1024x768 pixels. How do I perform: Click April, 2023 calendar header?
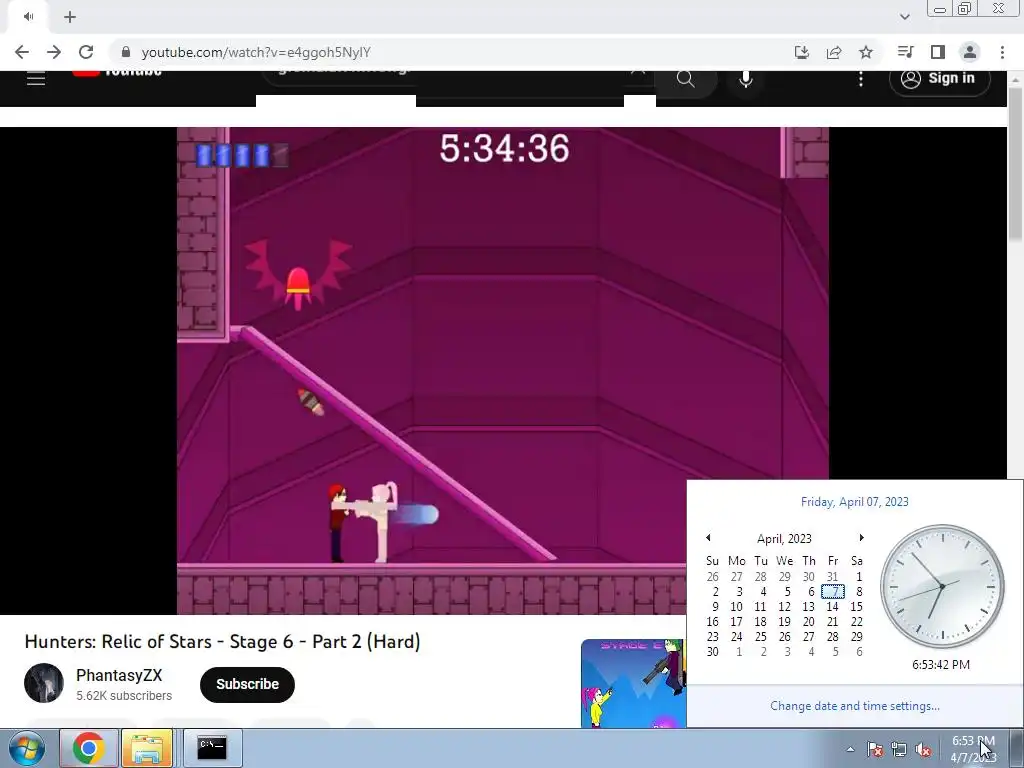pos(784,539)
